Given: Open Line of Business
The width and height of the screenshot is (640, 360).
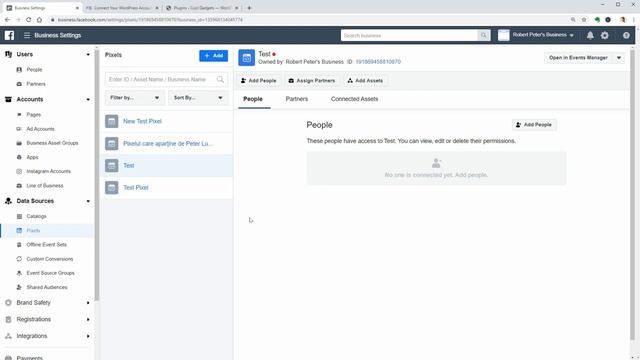Looking at the screenshot, I should [45, 186].
